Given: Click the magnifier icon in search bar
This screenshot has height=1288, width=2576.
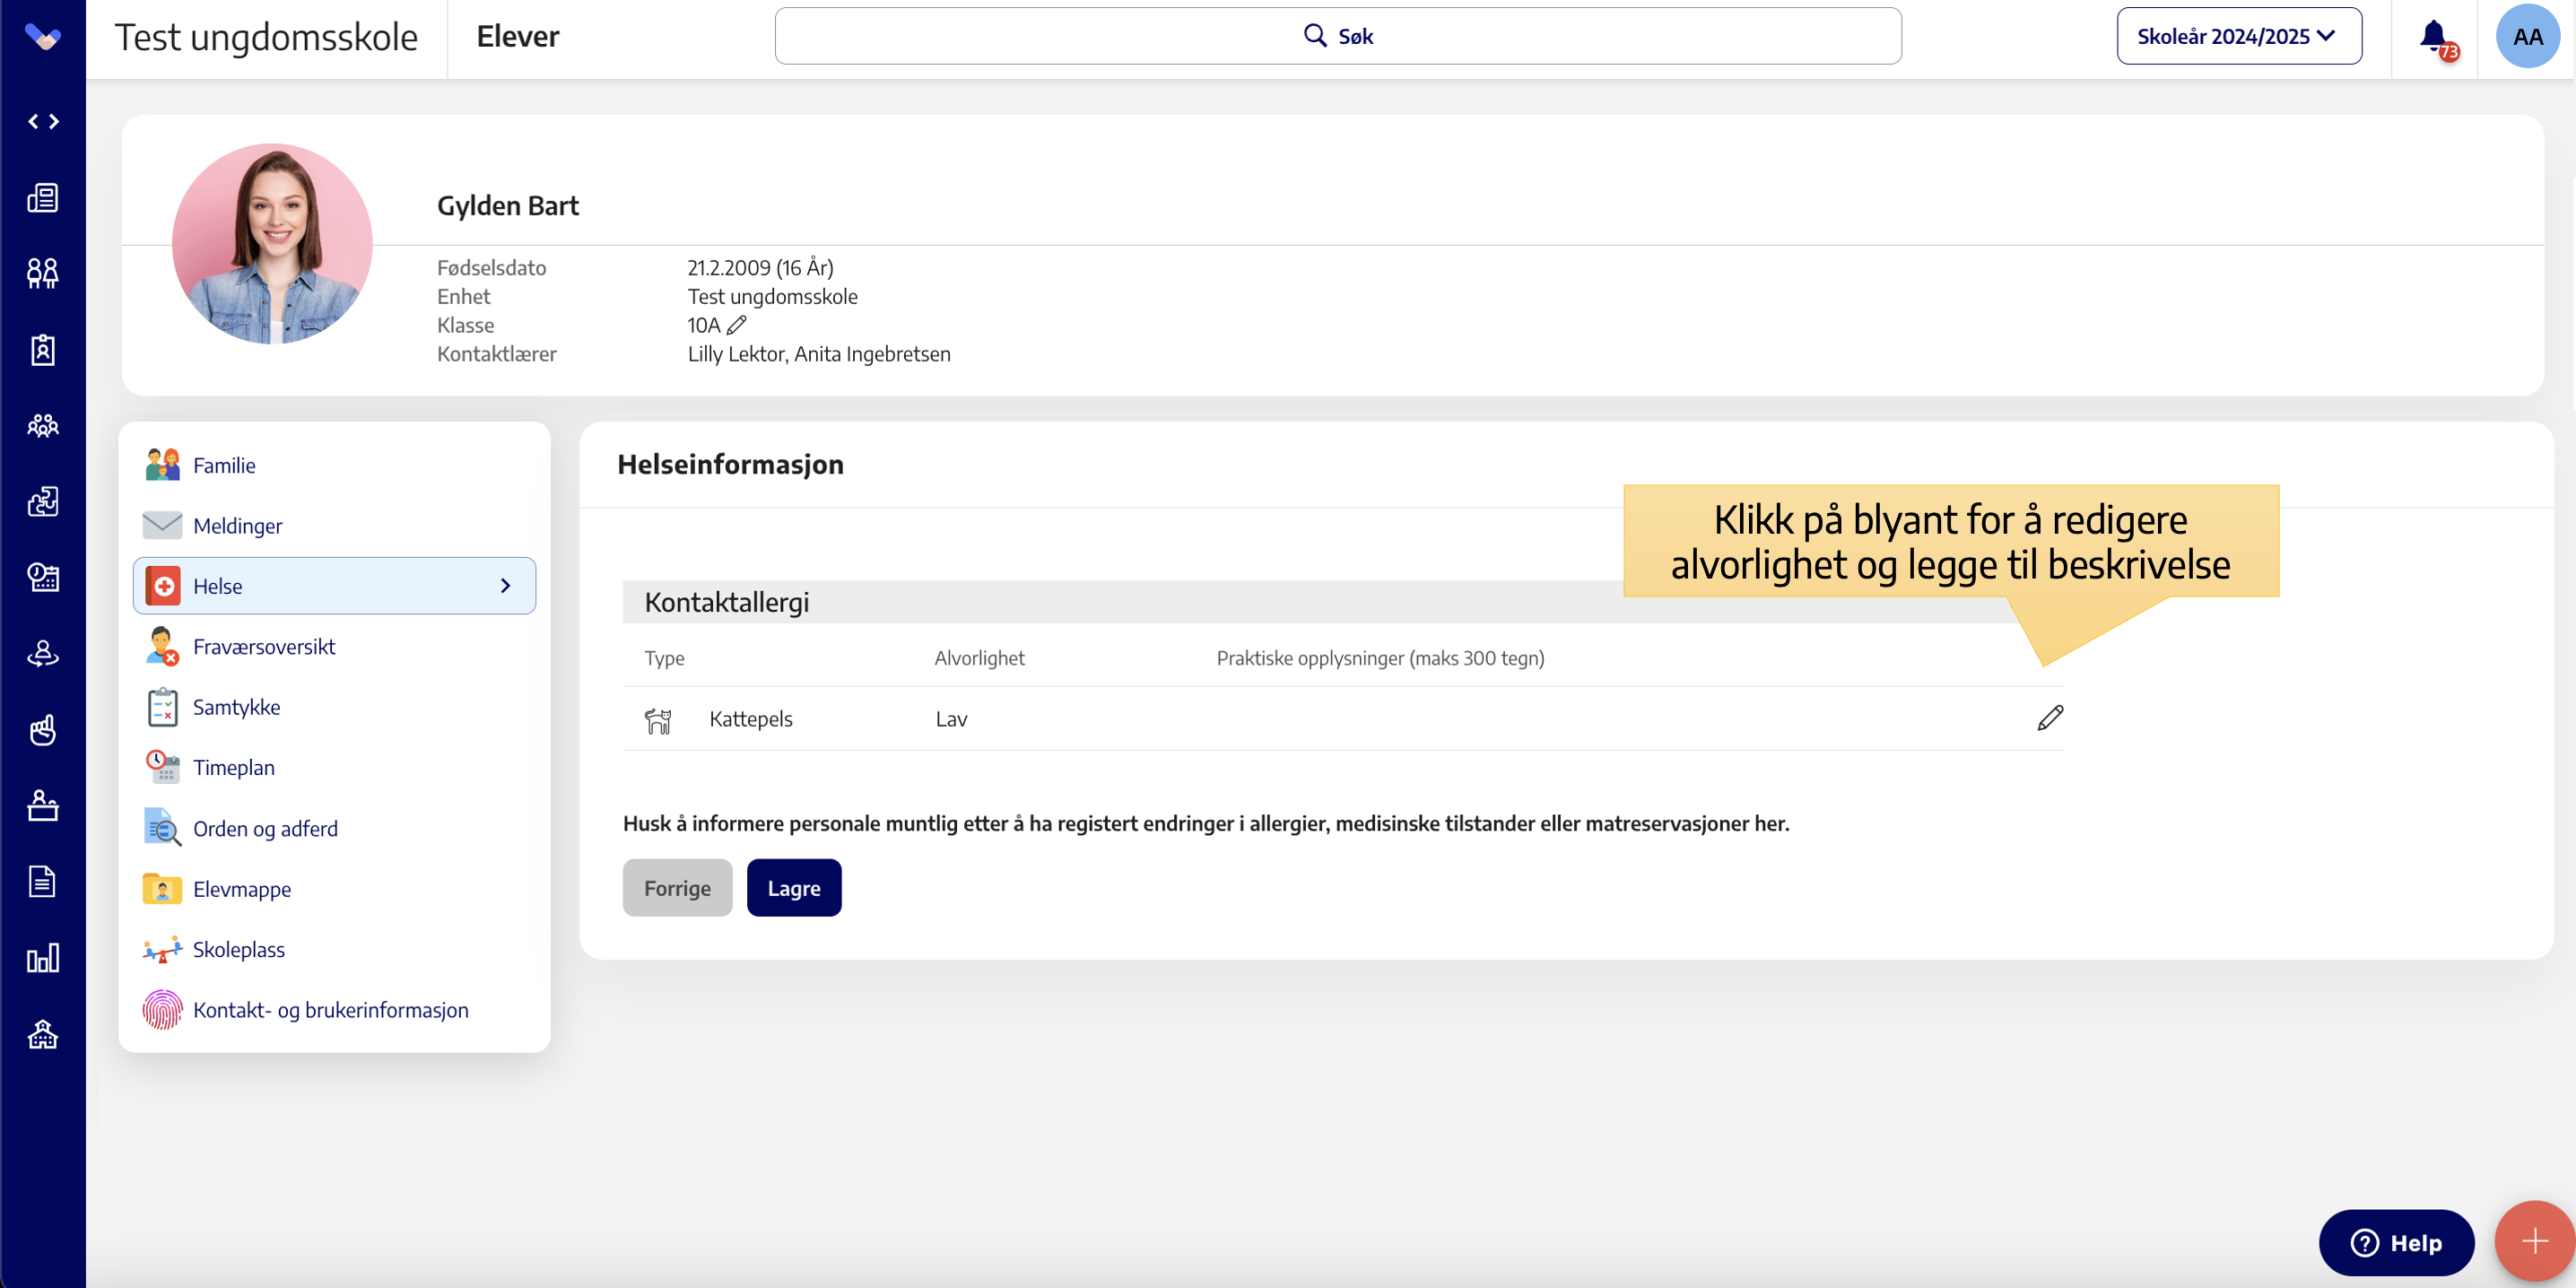Looking at the screenshot, I should click(x=1315, y=36).
